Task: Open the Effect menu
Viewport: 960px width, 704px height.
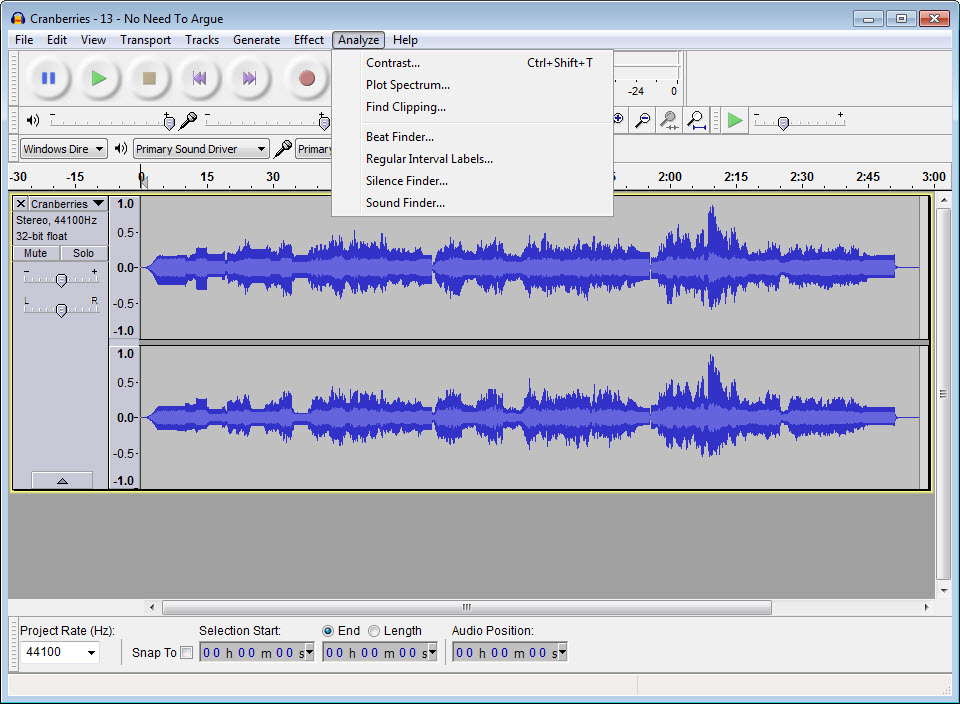Action: tap(309, 40)
